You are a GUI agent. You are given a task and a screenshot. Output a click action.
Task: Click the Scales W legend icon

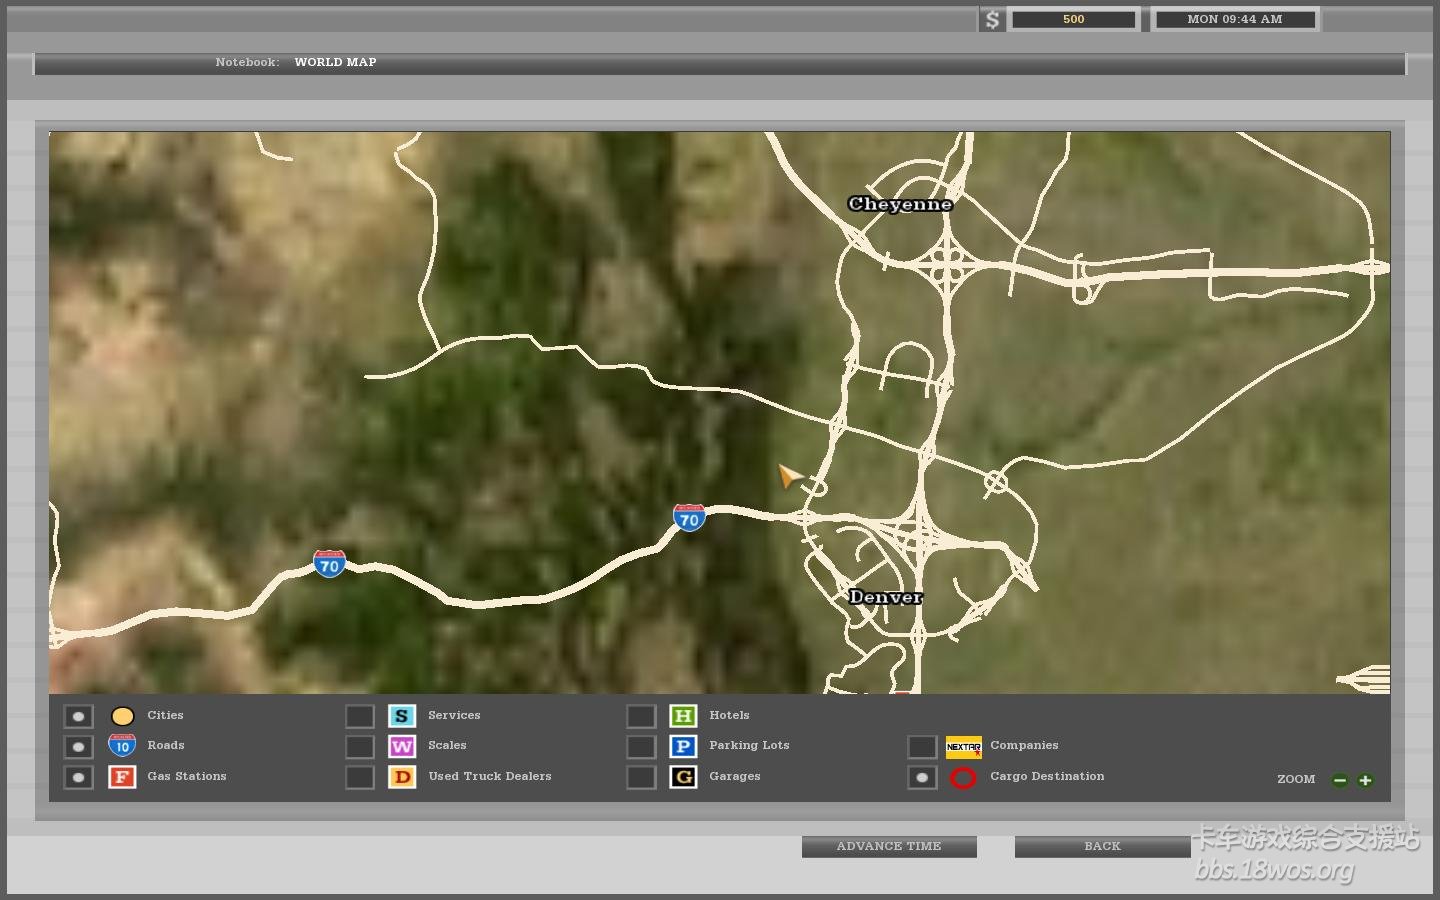pos(401,747)
